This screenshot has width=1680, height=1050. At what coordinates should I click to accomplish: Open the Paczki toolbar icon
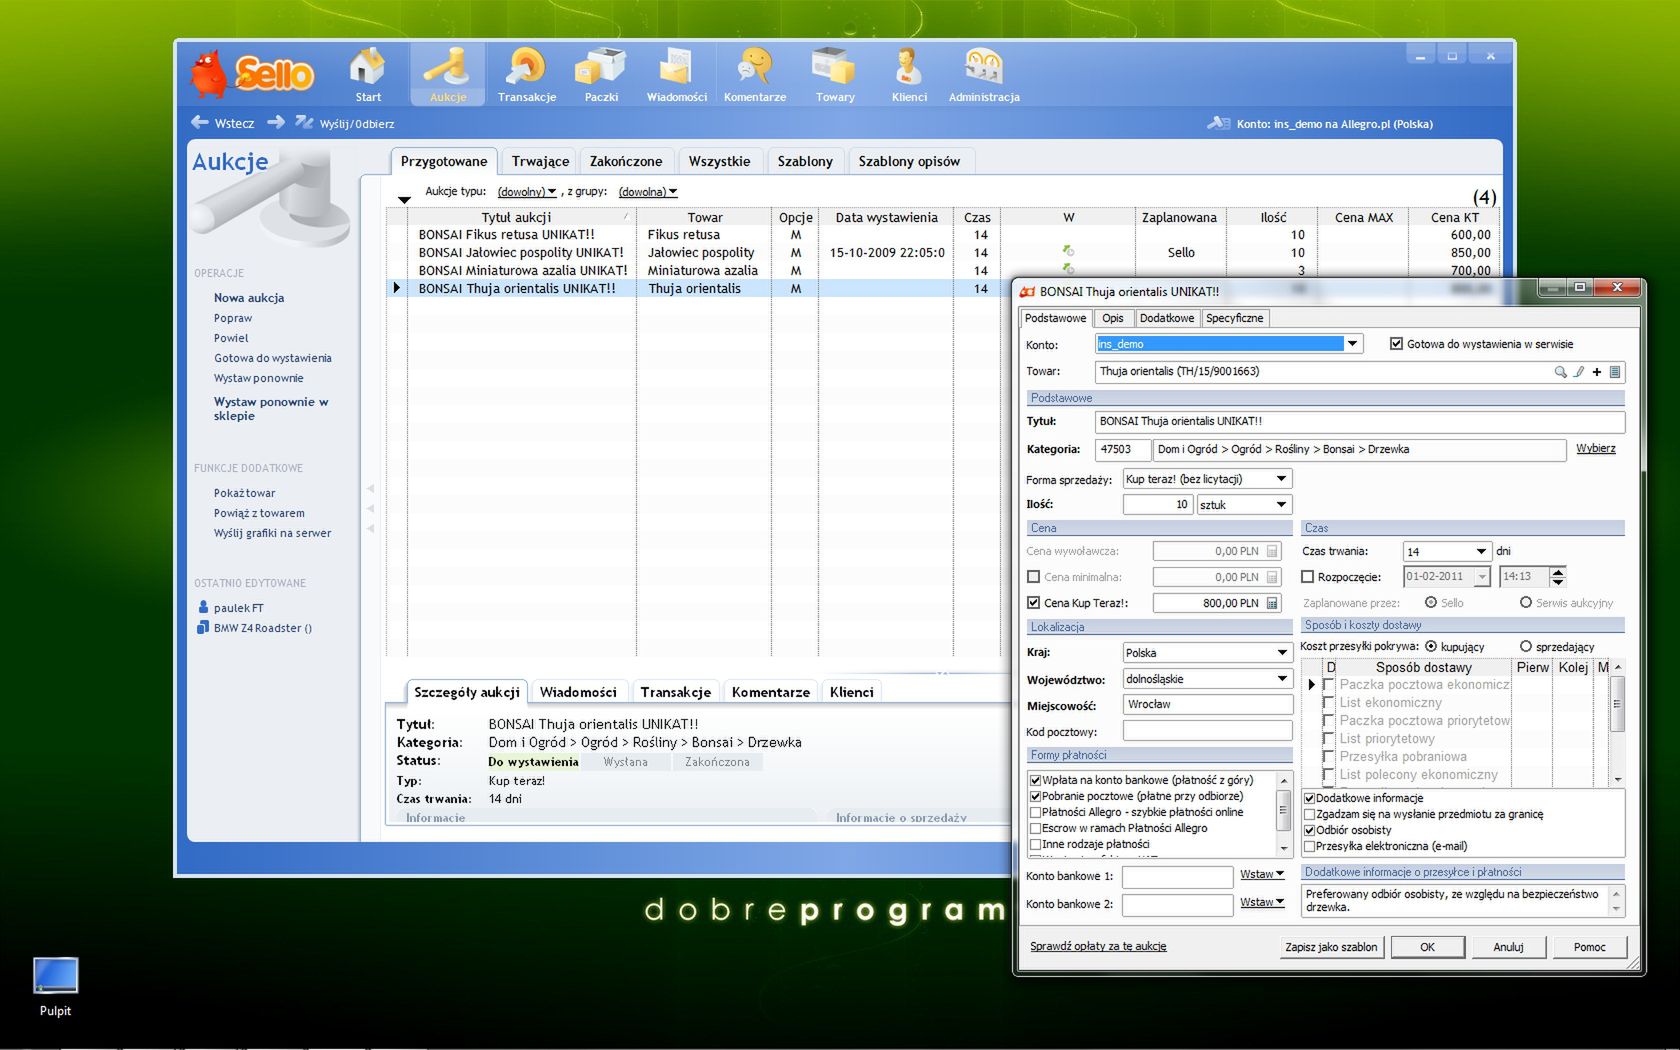coord(601,75)
